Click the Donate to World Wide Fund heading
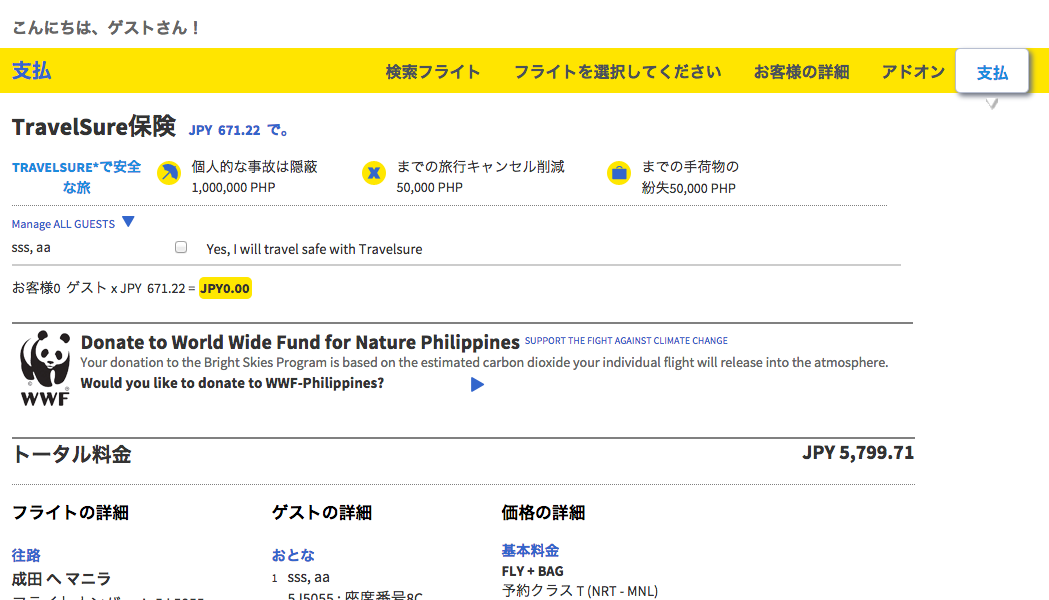The height and width of the screenshot is (600, 1049). coord(300,342)
